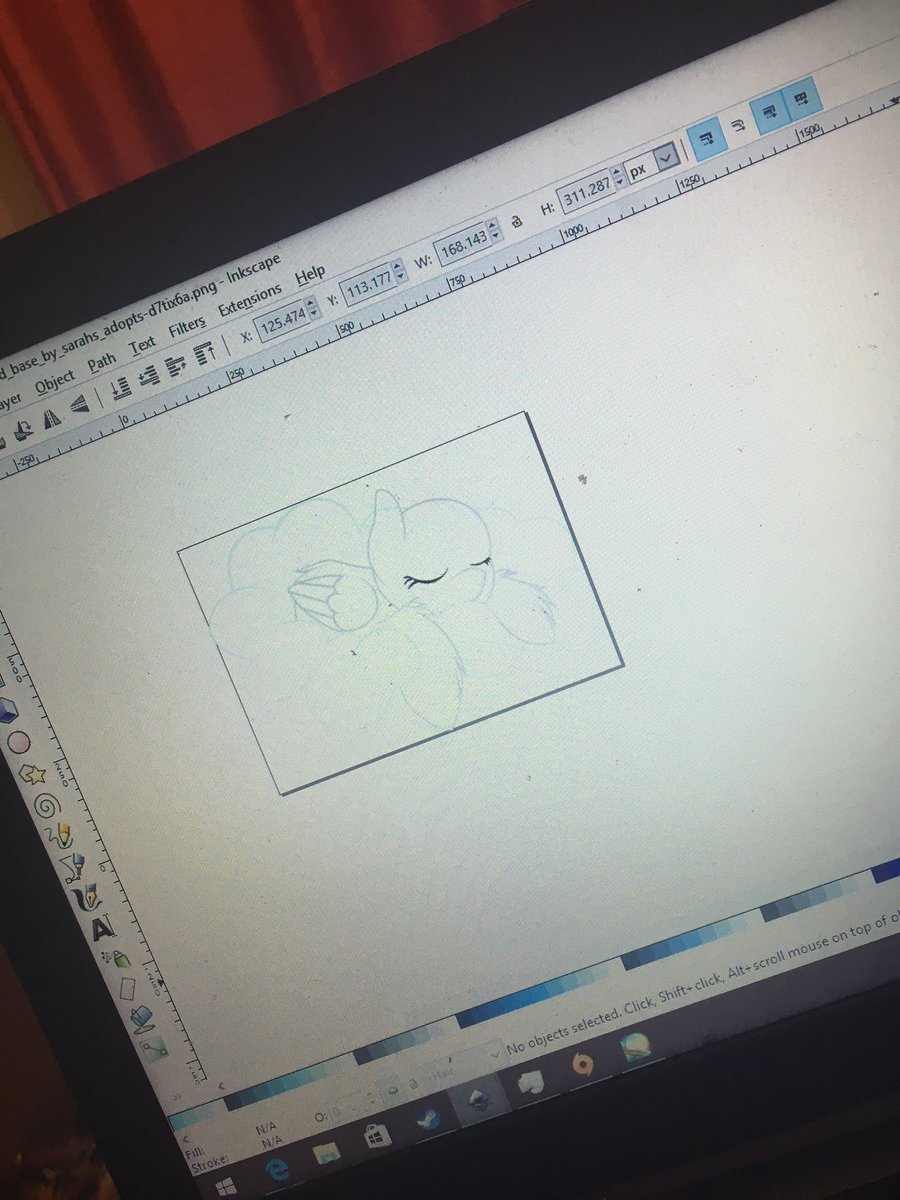Screen dimensions: 900x1200
Task: Click the Fill N/A indicator
Action: click(266, 1128)
